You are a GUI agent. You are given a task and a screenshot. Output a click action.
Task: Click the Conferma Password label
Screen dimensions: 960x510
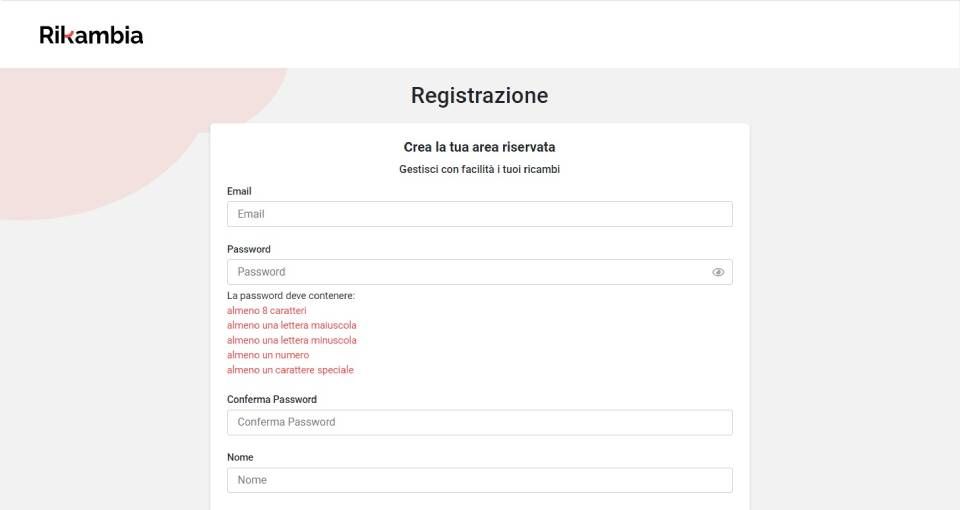[x=272, y=399]
